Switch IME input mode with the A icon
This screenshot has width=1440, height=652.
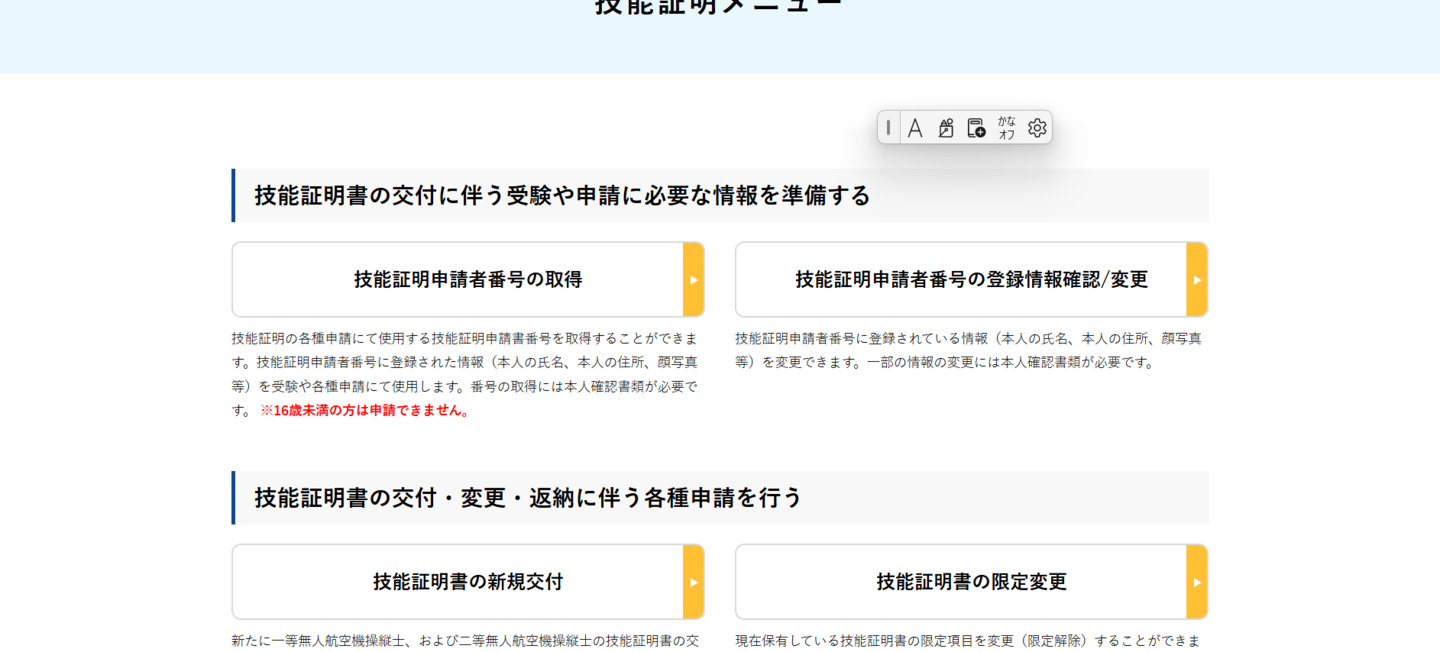point(914,128)
